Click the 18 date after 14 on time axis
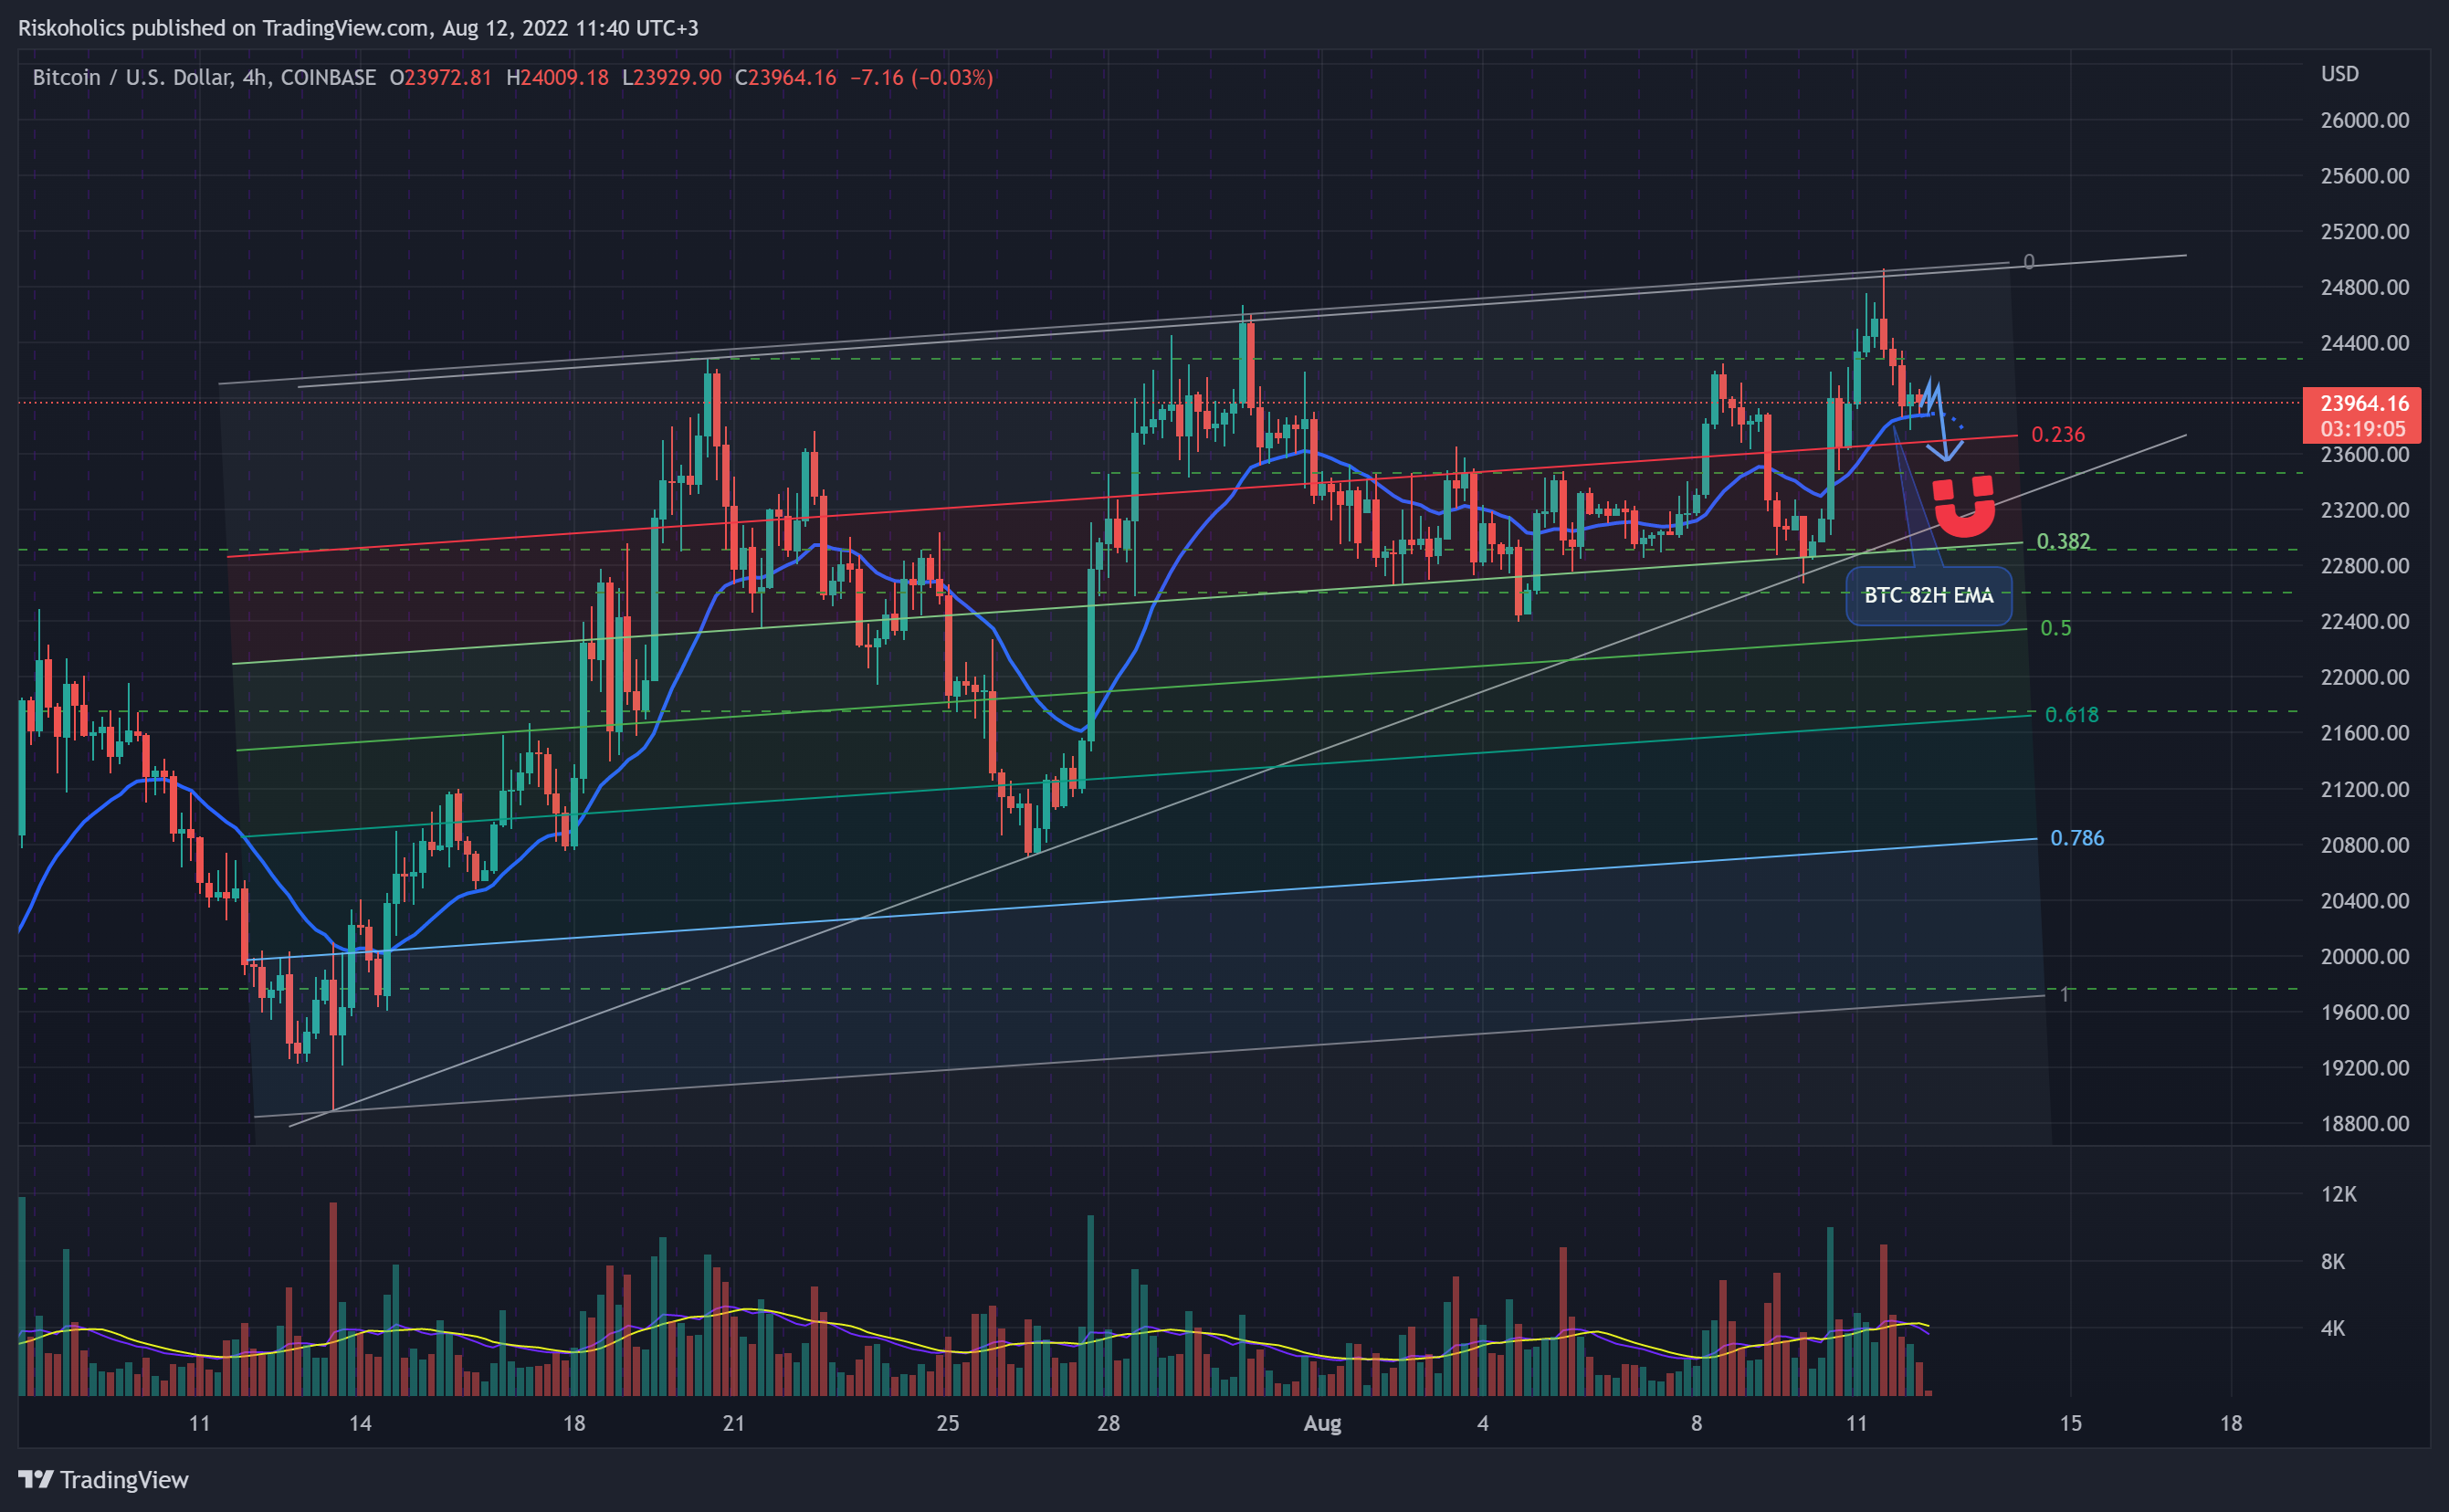 coord(574,1423)
